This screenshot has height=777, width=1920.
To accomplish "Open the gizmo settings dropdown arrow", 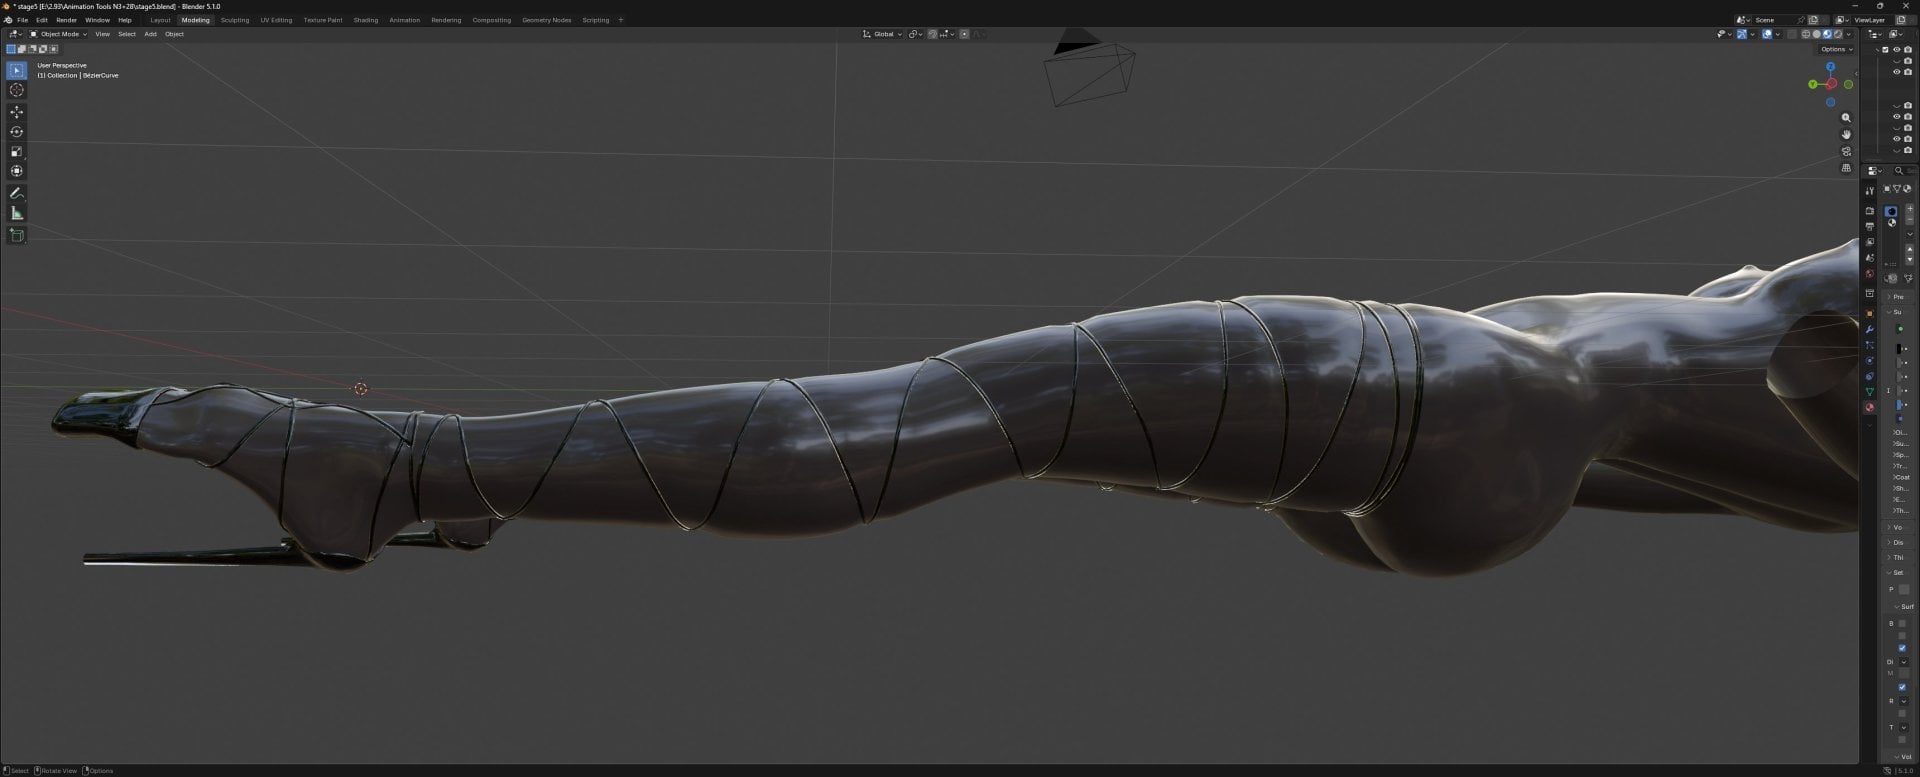I will click(x=1752, y=34).
